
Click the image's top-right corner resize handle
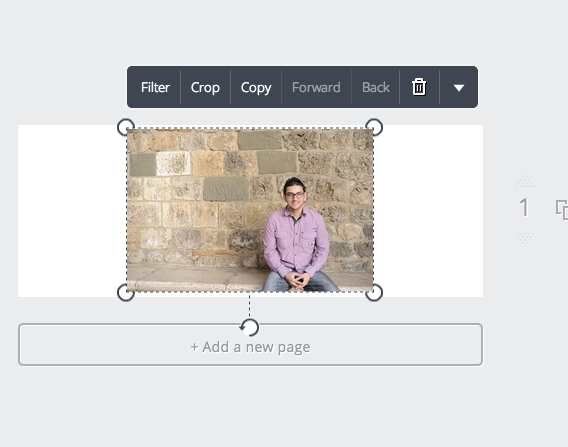(374, 128)
